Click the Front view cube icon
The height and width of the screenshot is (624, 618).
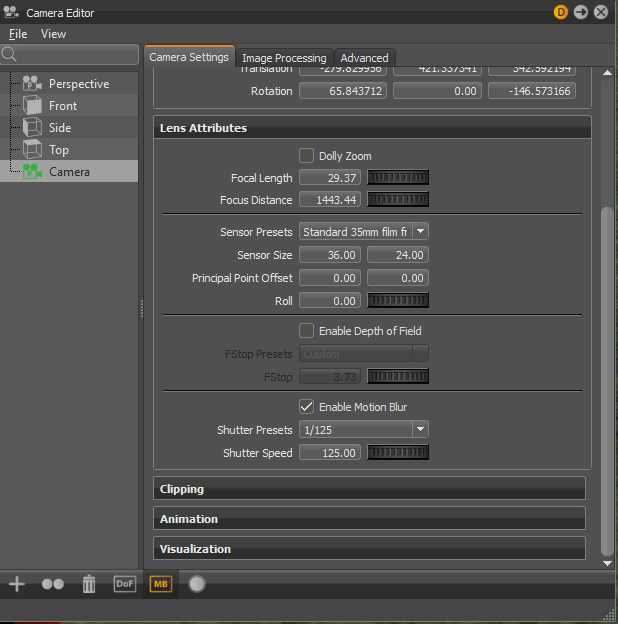pos(32,105)
